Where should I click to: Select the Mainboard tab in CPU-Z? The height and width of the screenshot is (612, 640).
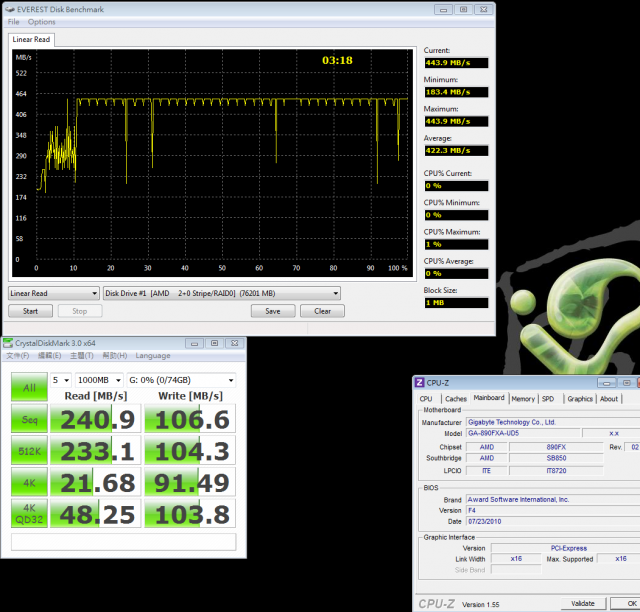pyautogui.click(x=489, y=398)
